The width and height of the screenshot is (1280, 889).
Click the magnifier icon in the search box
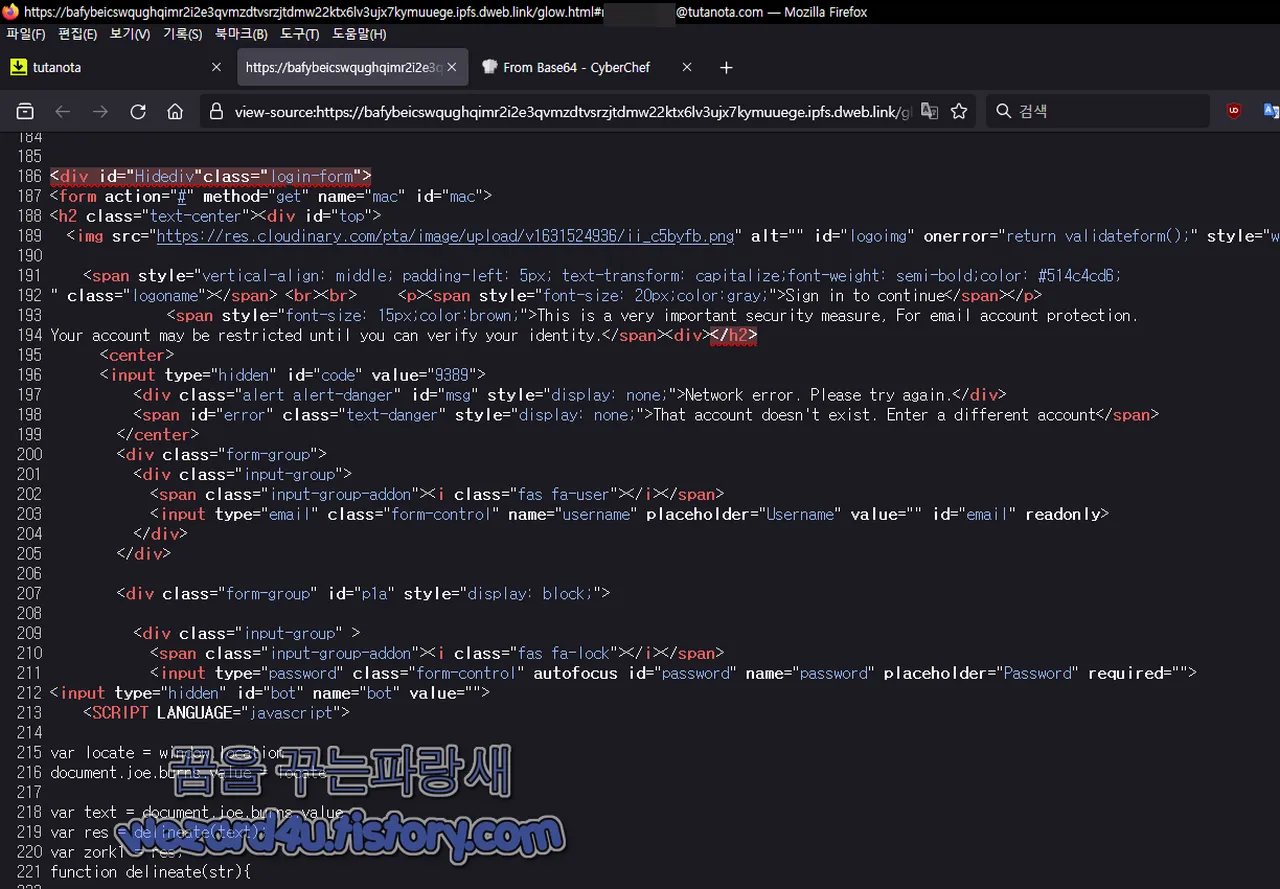tap(1004, 111)
